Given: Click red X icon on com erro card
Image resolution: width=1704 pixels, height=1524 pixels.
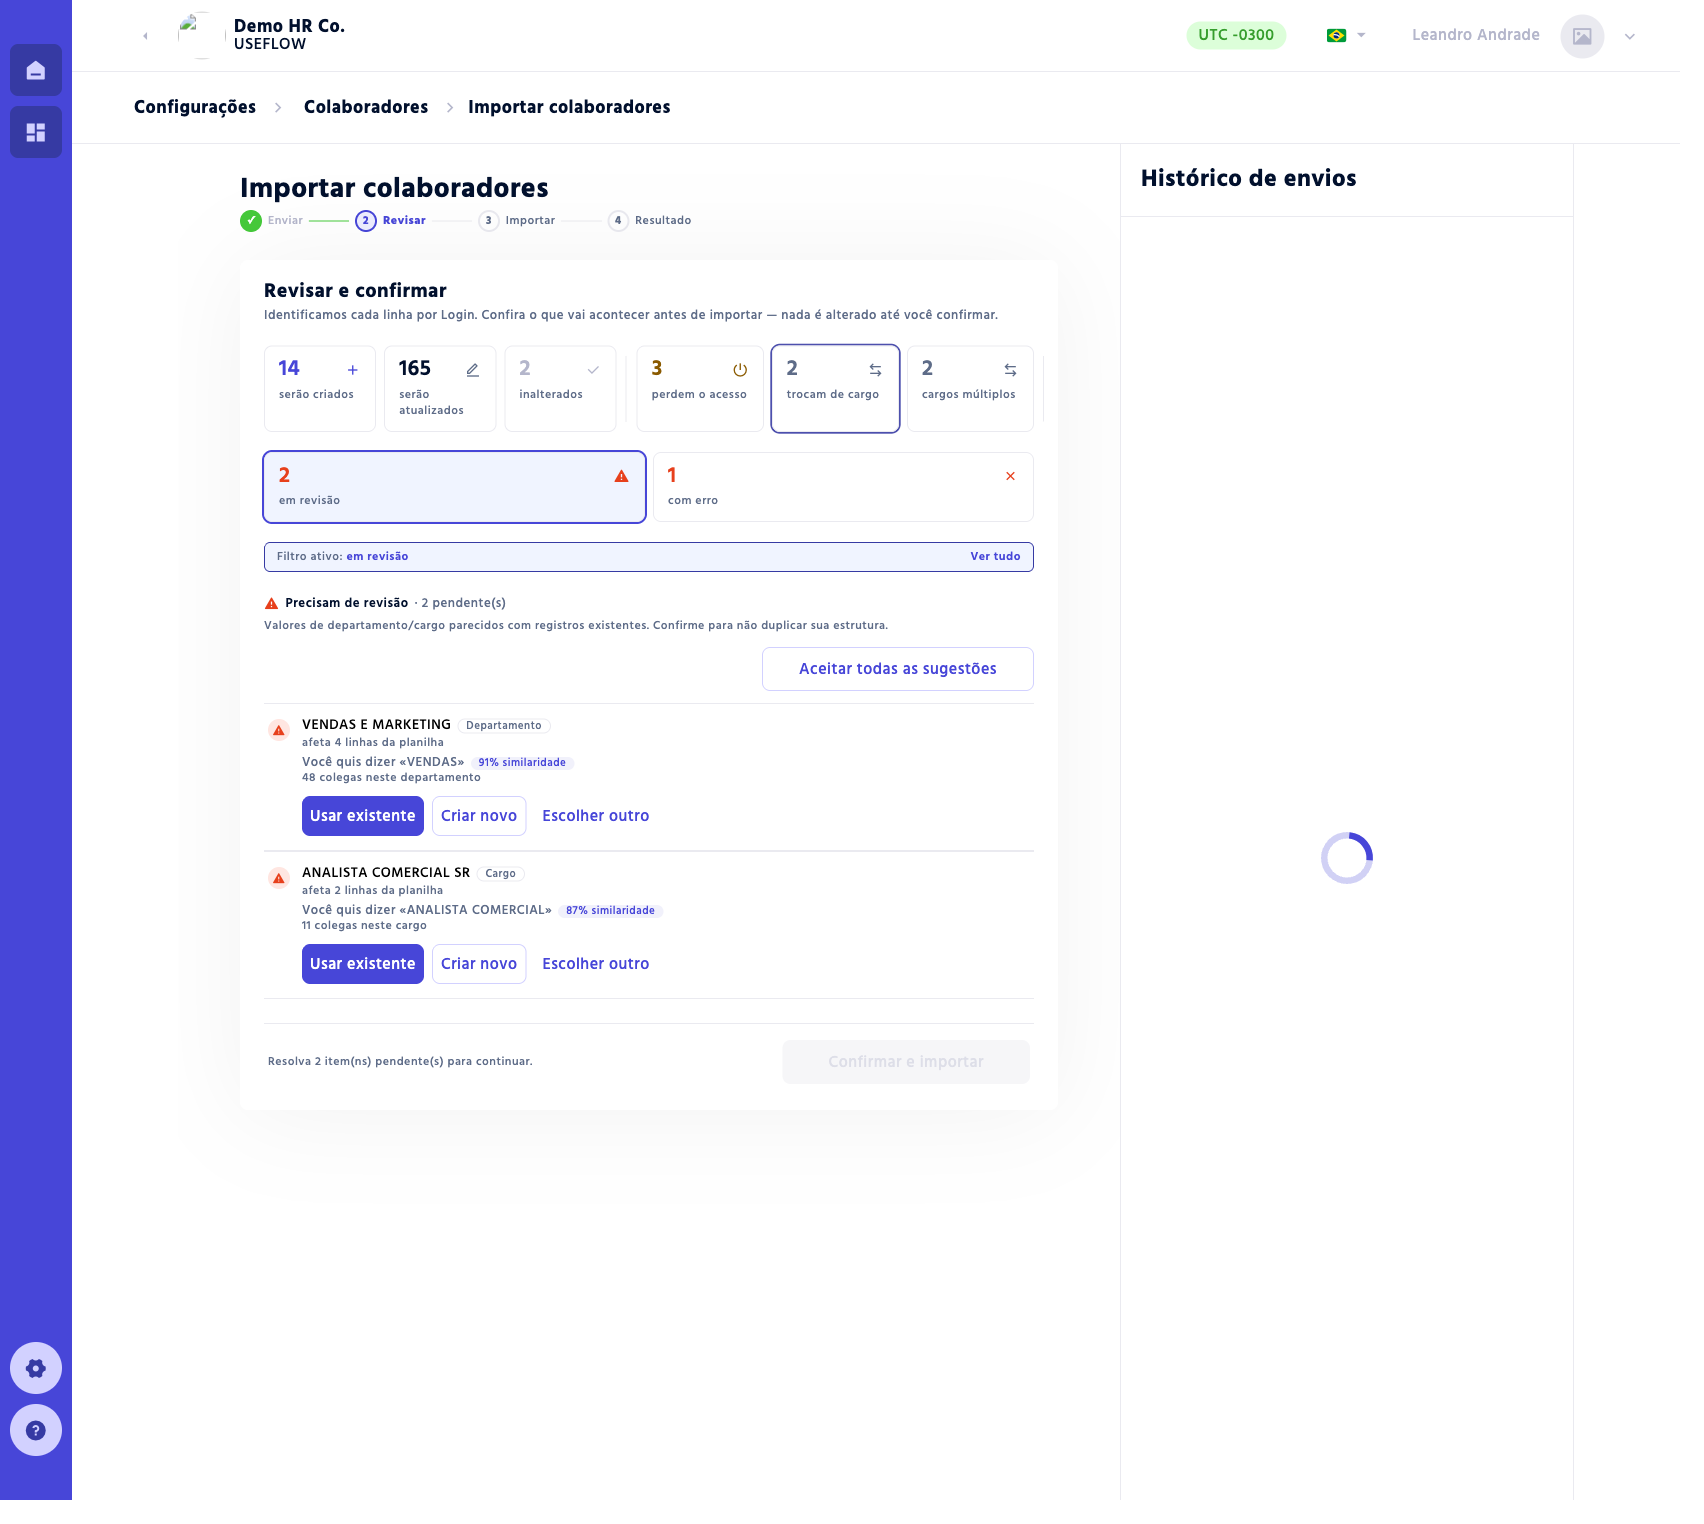Looking at the screenshot, I should click(x=1010, y=476).
